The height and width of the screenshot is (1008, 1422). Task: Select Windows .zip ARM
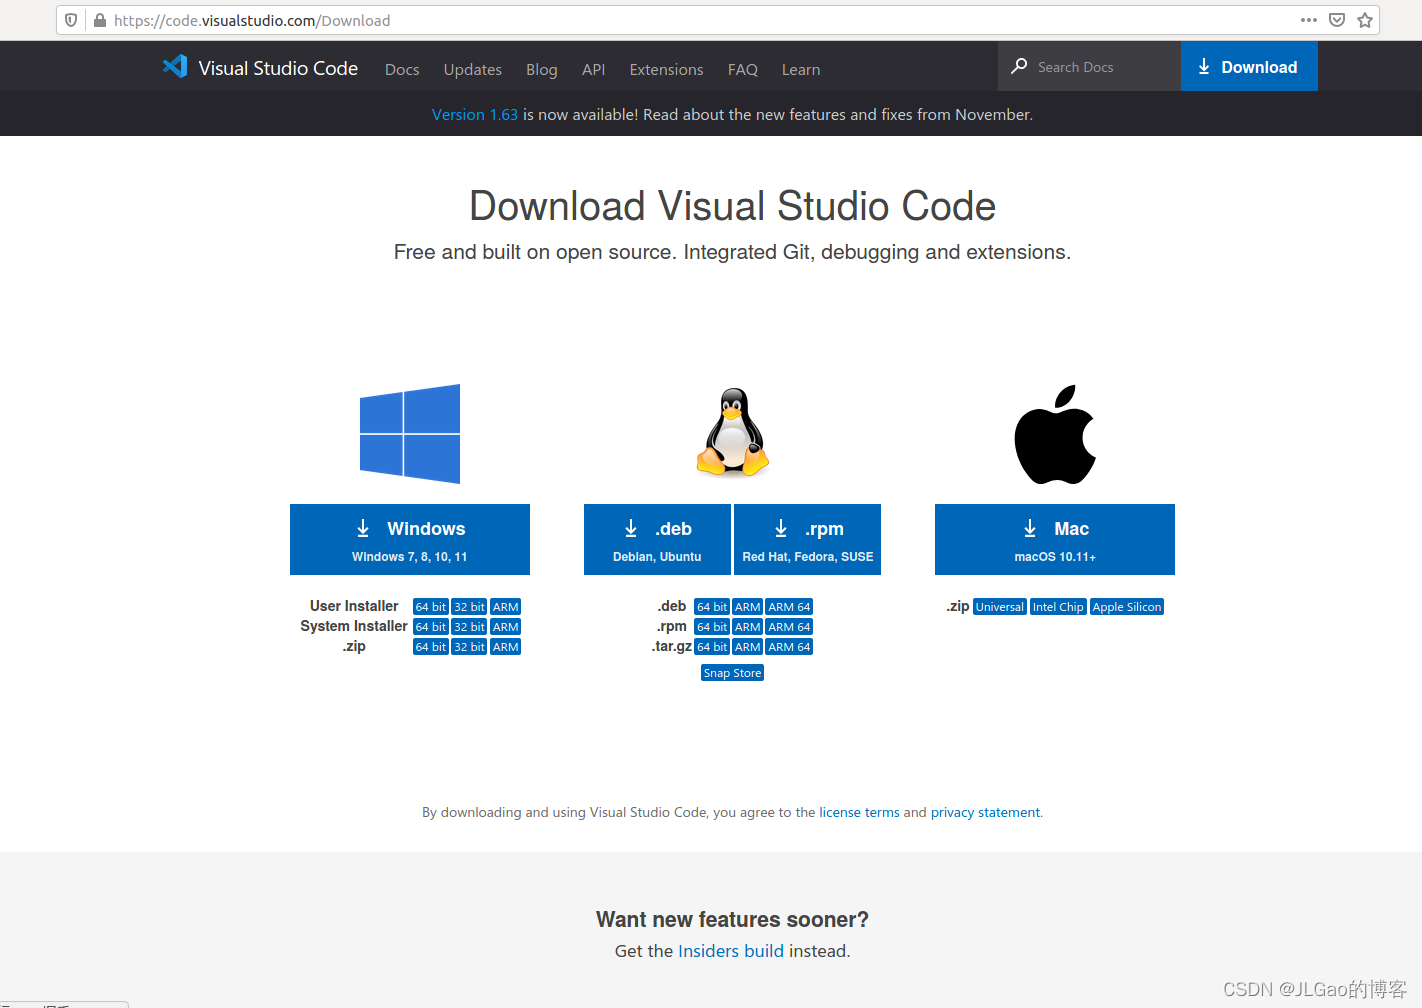click(506, 647)
